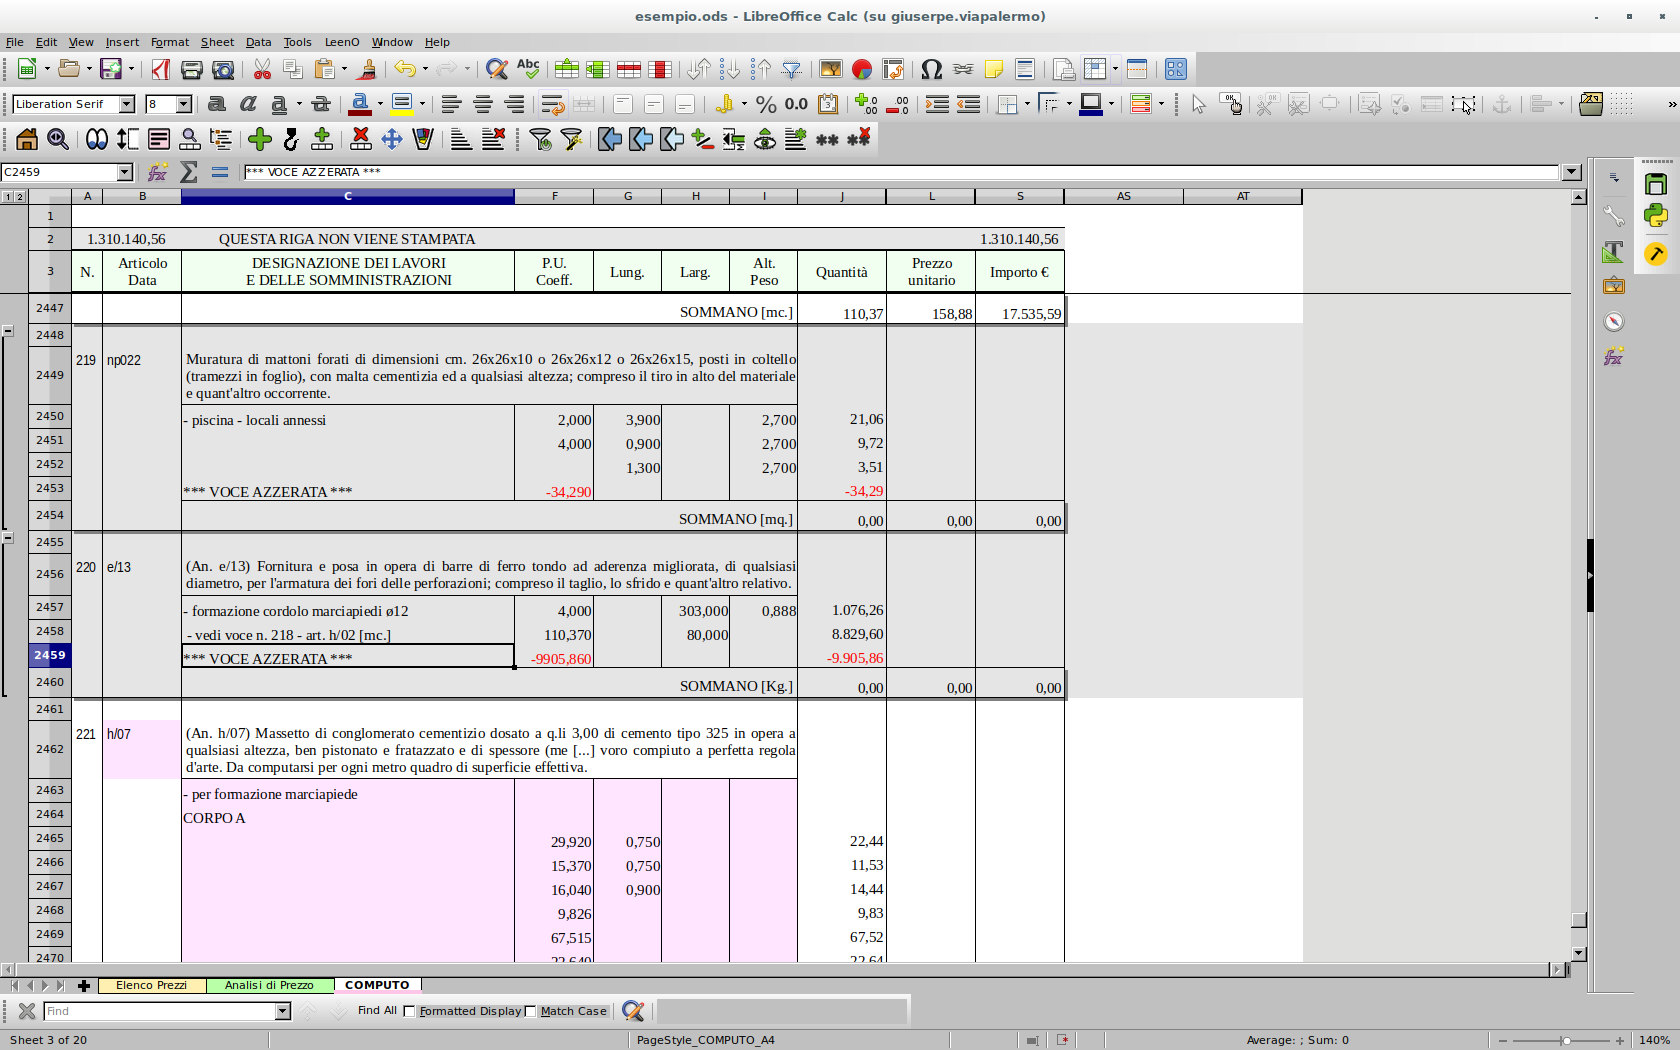Viewport: 1680px width, 1050px height.
Task: Open the font color dropdown arrow
Action: [x=380, y=104]
